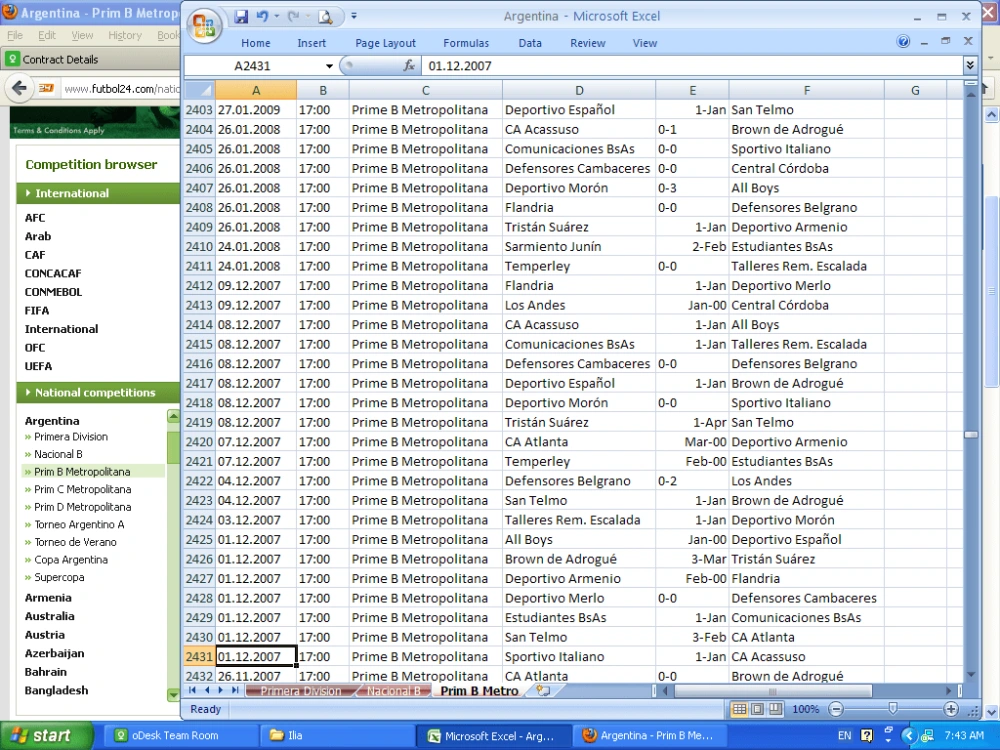Switch to Page Layout view in status bar
The height and width of the screenshot is (750, 1000).
(x=757, y=709)
